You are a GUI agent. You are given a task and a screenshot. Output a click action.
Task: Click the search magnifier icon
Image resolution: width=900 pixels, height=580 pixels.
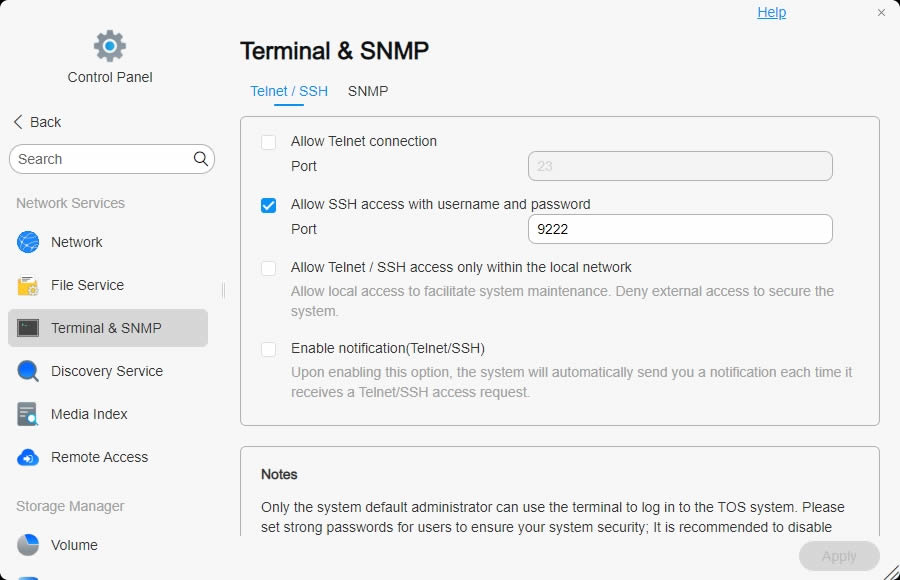click(201, 159)
